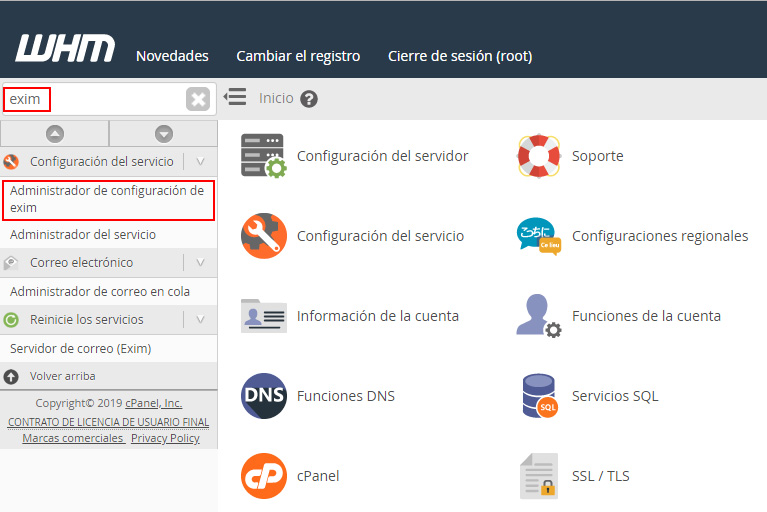
Task: Collapse the Reinicie los servicios sidebar section
Action: tap(200, 320)
